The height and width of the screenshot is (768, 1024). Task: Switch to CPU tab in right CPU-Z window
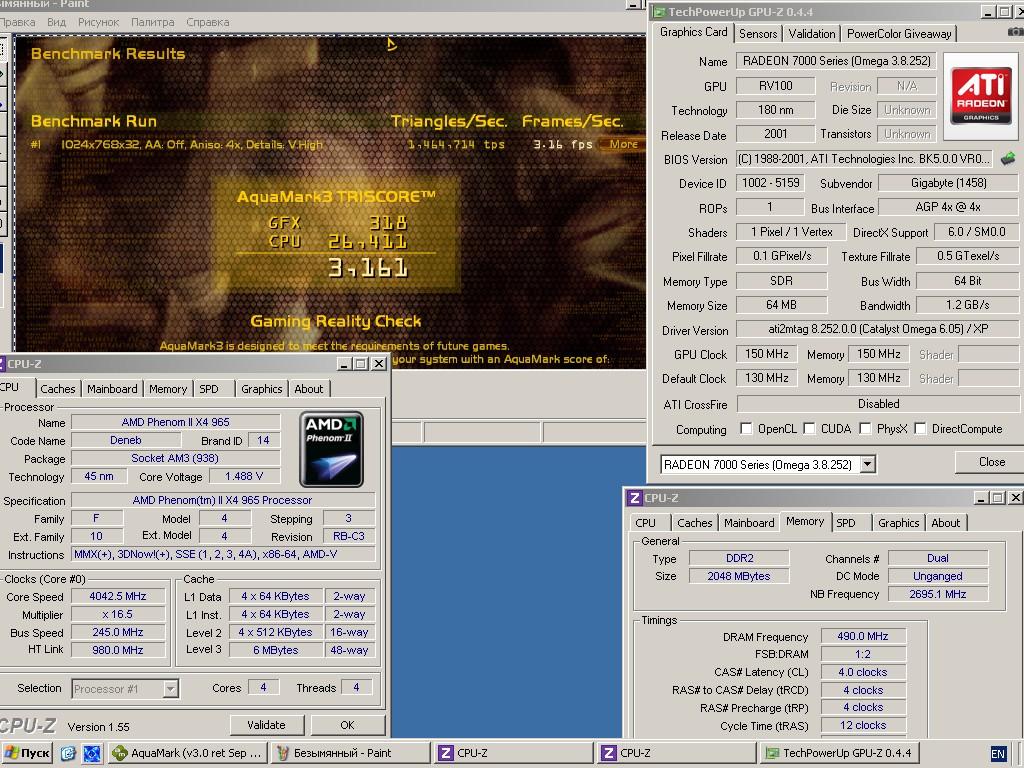coord(645,522)
